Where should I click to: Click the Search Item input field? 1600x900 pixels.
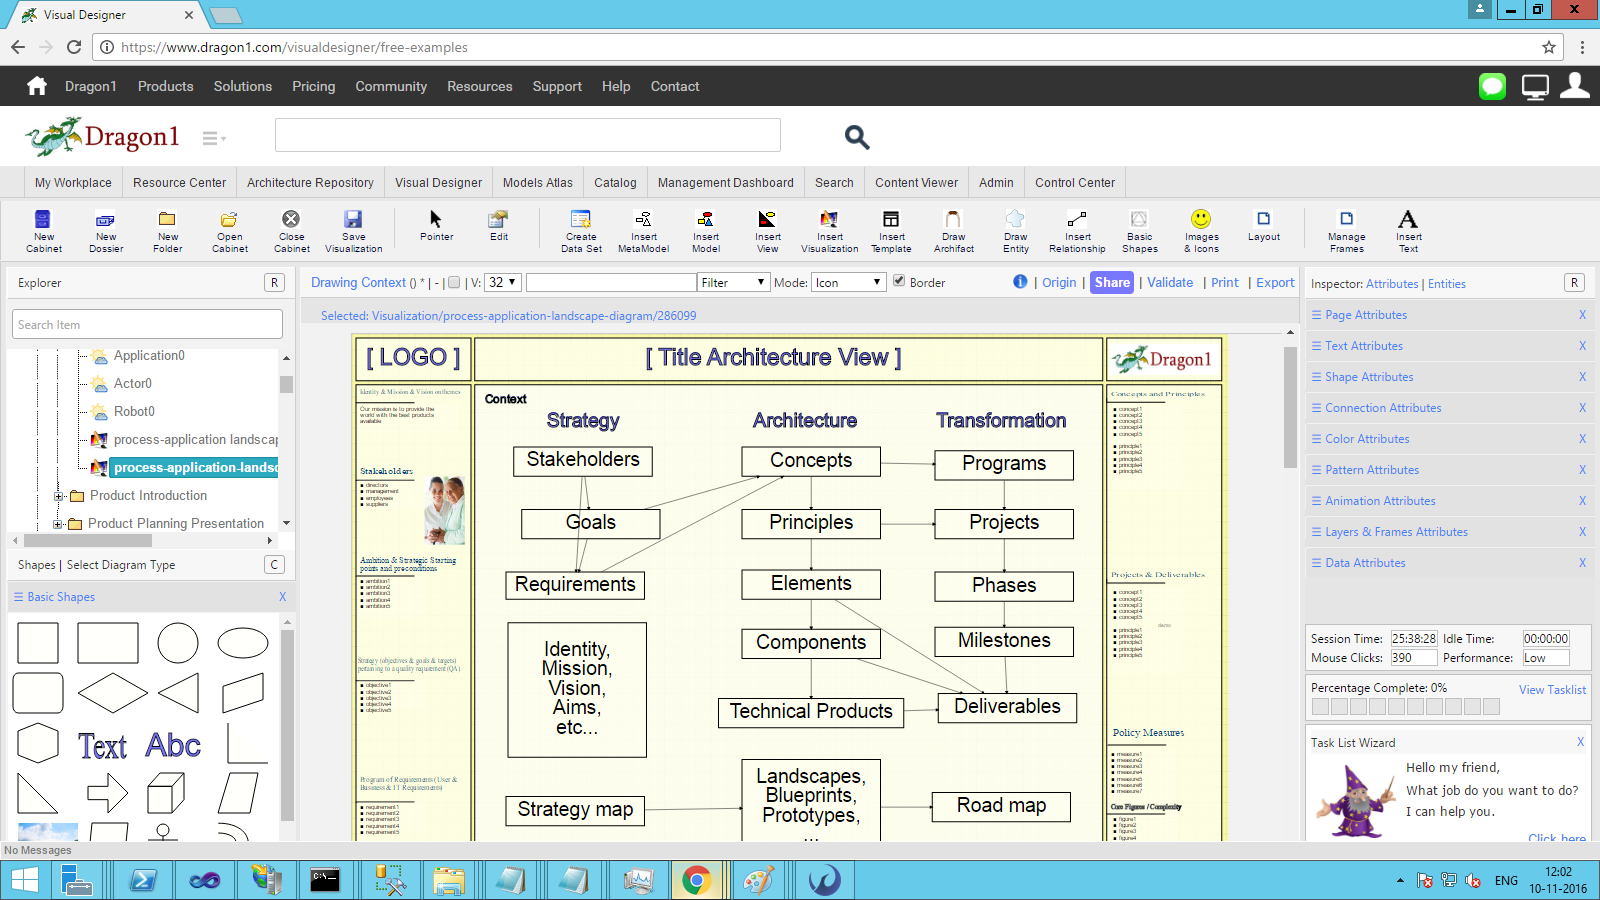pyautogui.click(x=148, y=325)
